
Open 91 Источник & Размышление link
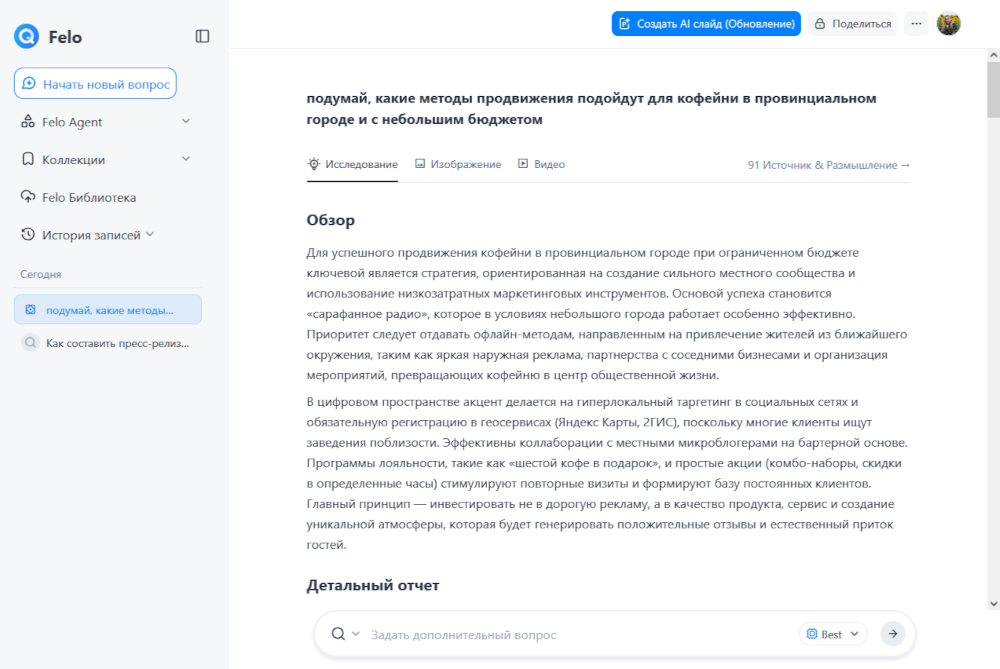pyautogui.click(x=829, y=165)
